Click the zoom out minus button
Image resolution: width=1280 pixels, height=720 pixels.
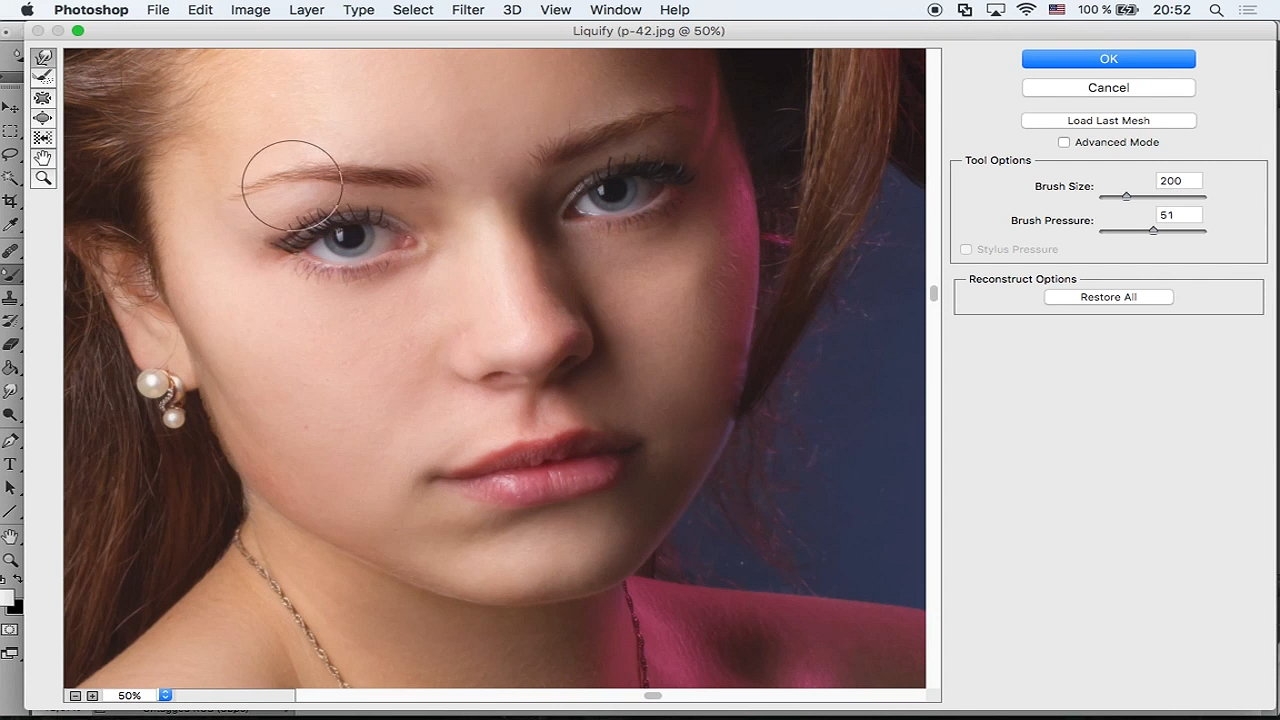click(75, 695)
